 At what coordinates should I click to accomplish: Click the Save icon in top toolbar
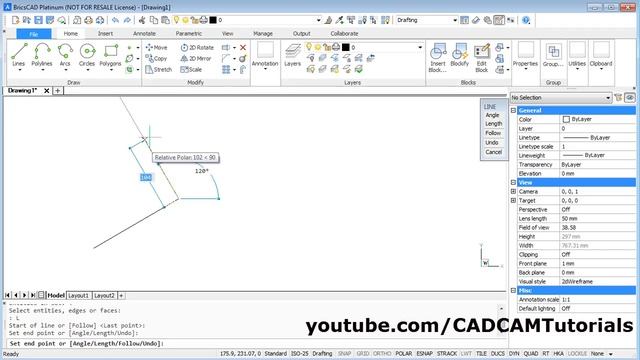click(x=38, y=20)
